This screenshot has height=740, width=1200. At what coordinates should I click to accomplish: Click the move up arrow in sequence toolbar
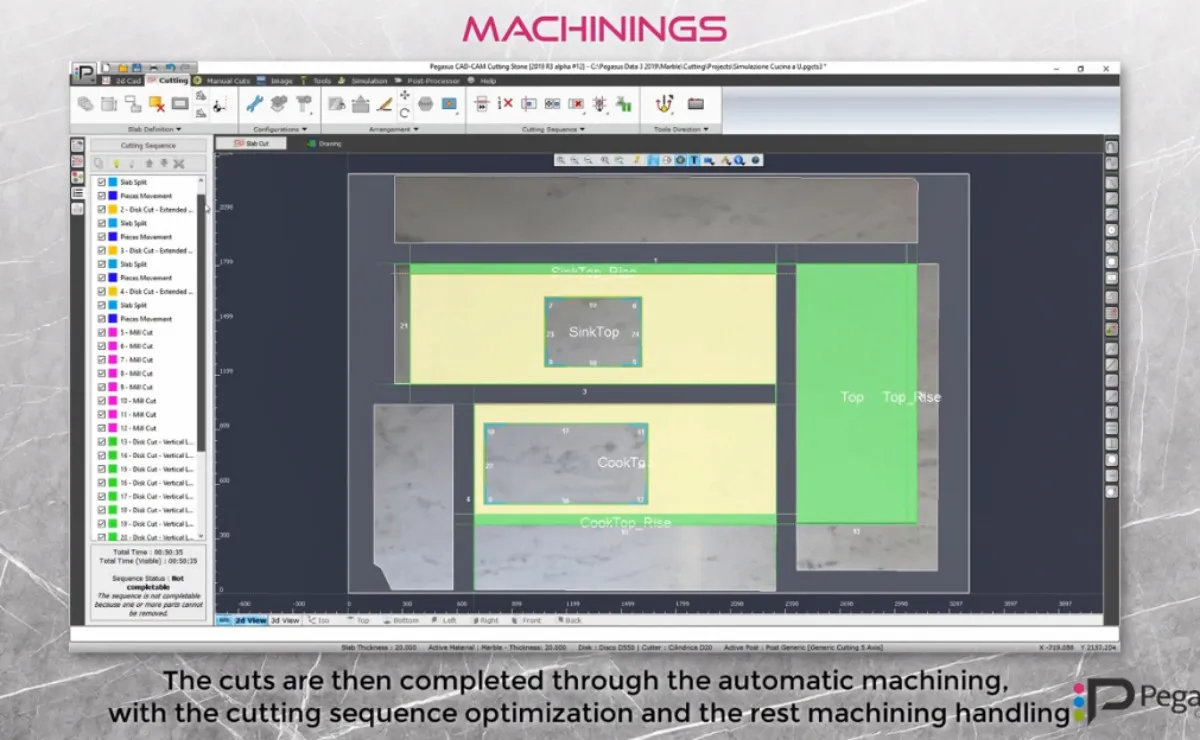click(x=149, y=163)
